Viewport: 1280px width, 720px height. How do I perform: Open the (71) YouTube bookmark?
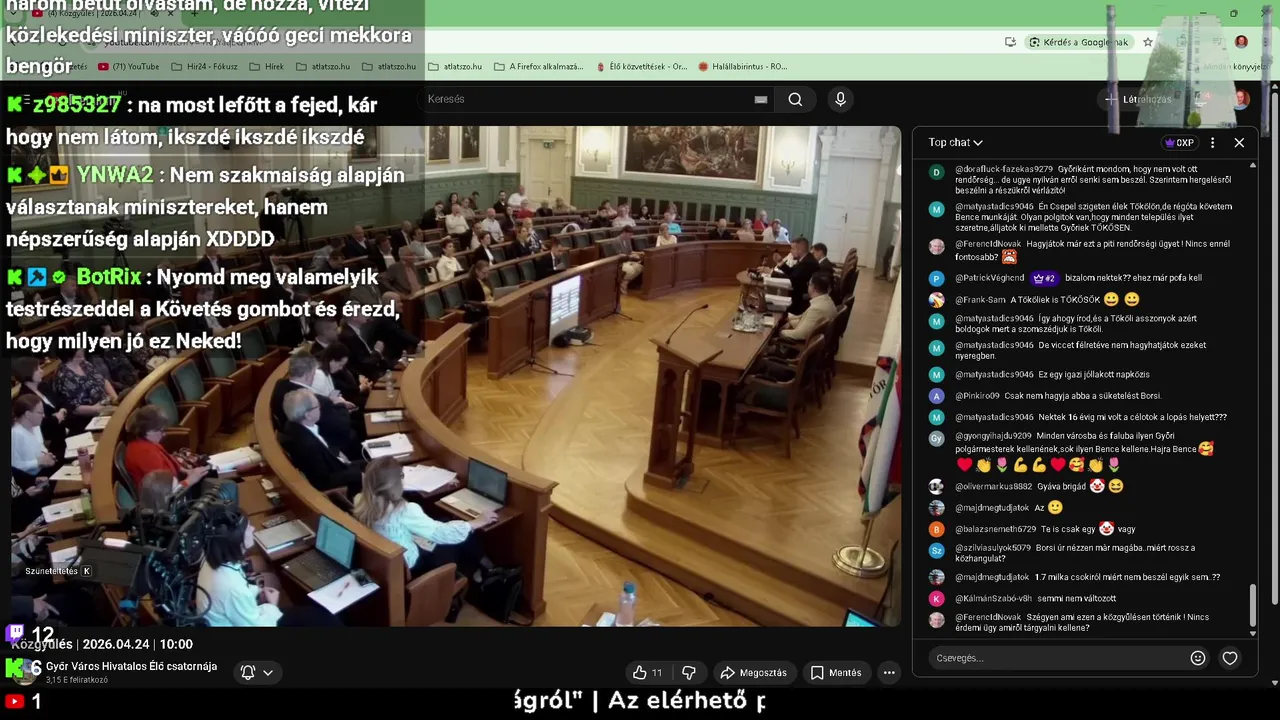129,67
